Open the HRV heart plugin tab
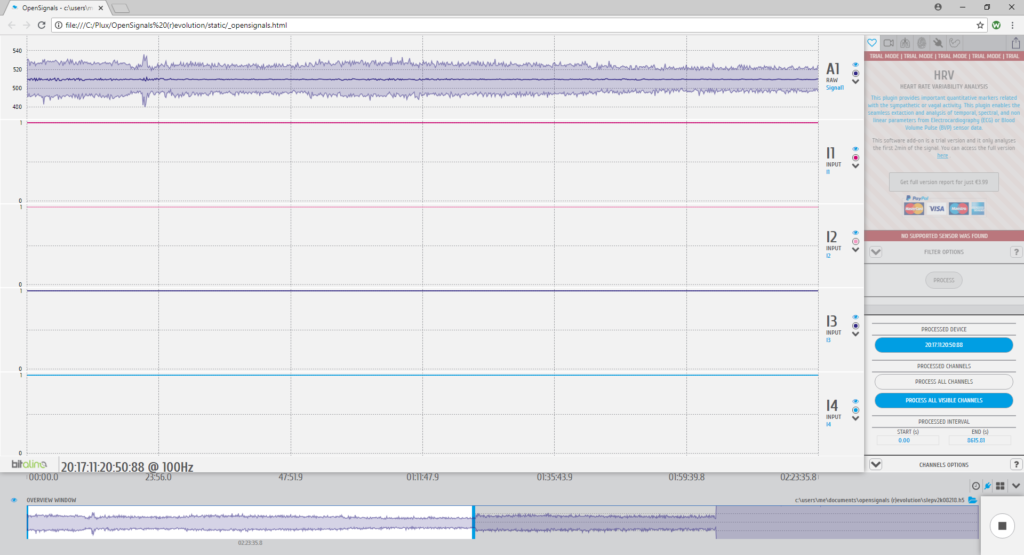 click(872, 43)
